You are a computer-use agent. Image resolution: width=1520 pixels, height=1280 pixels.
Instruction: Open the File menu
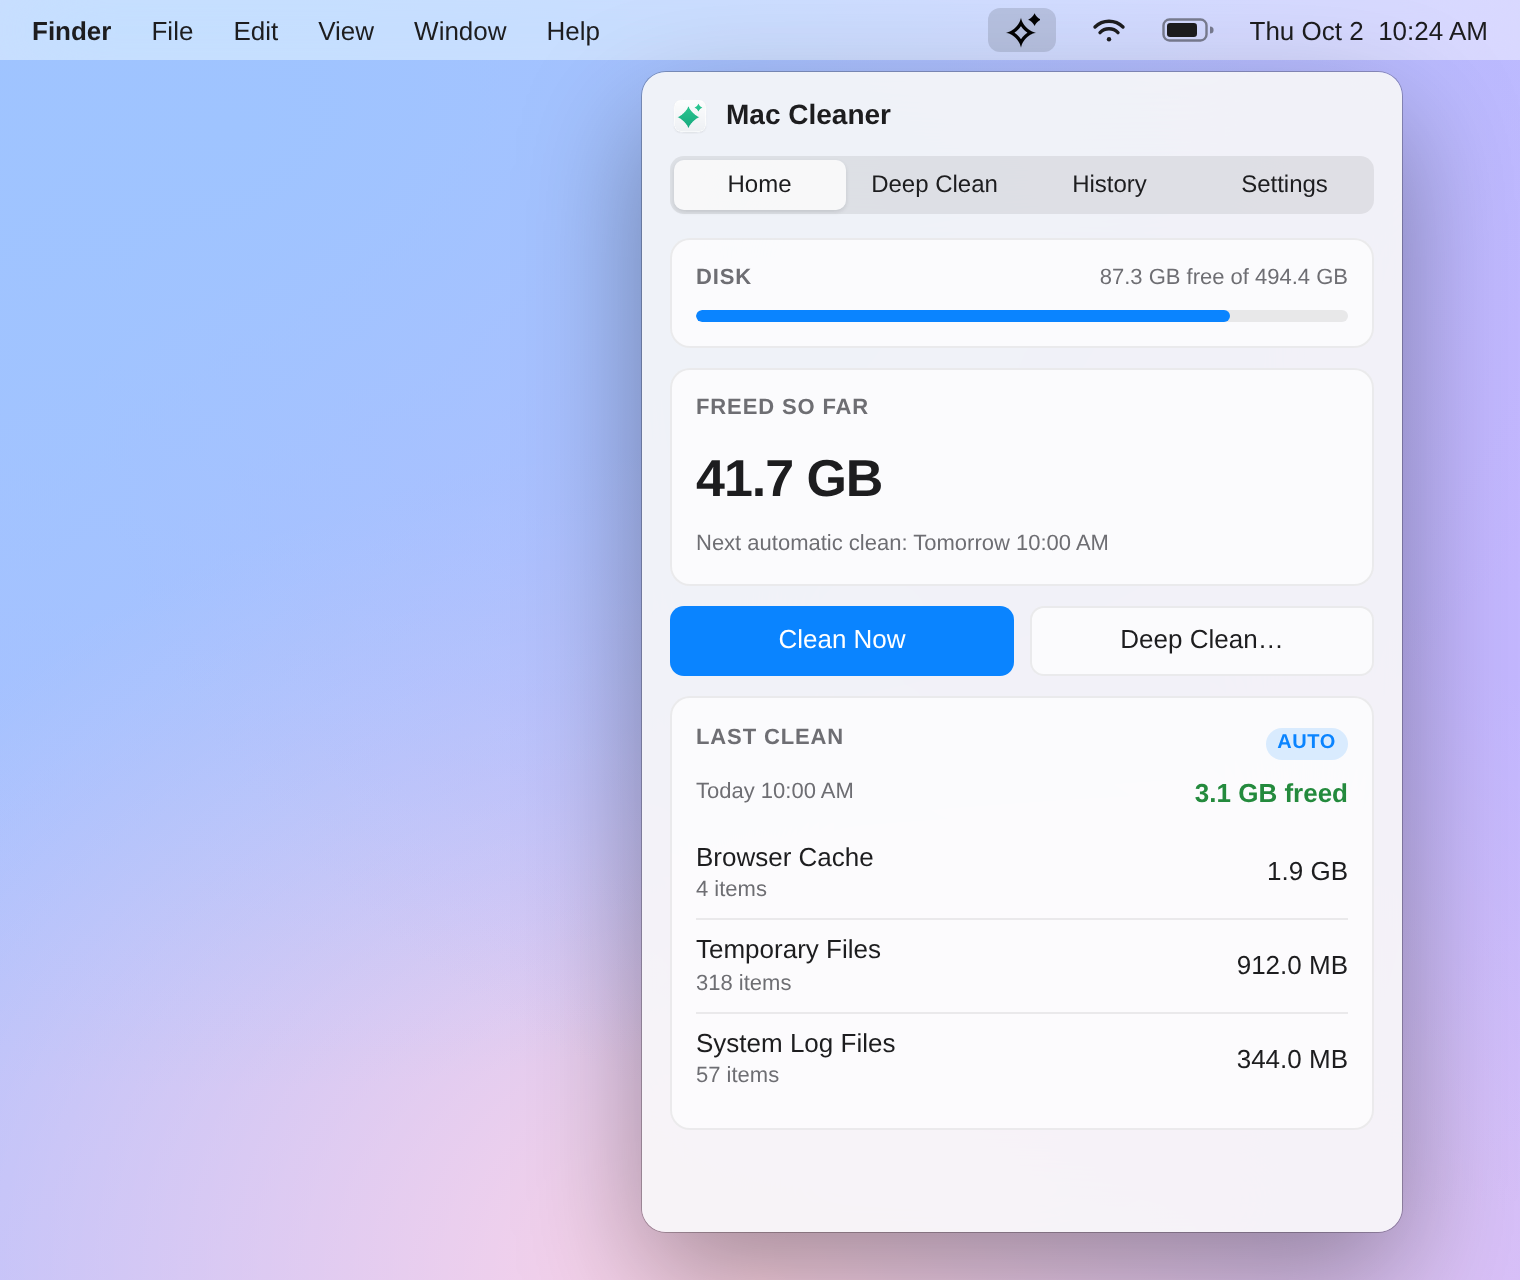(172, 31)
